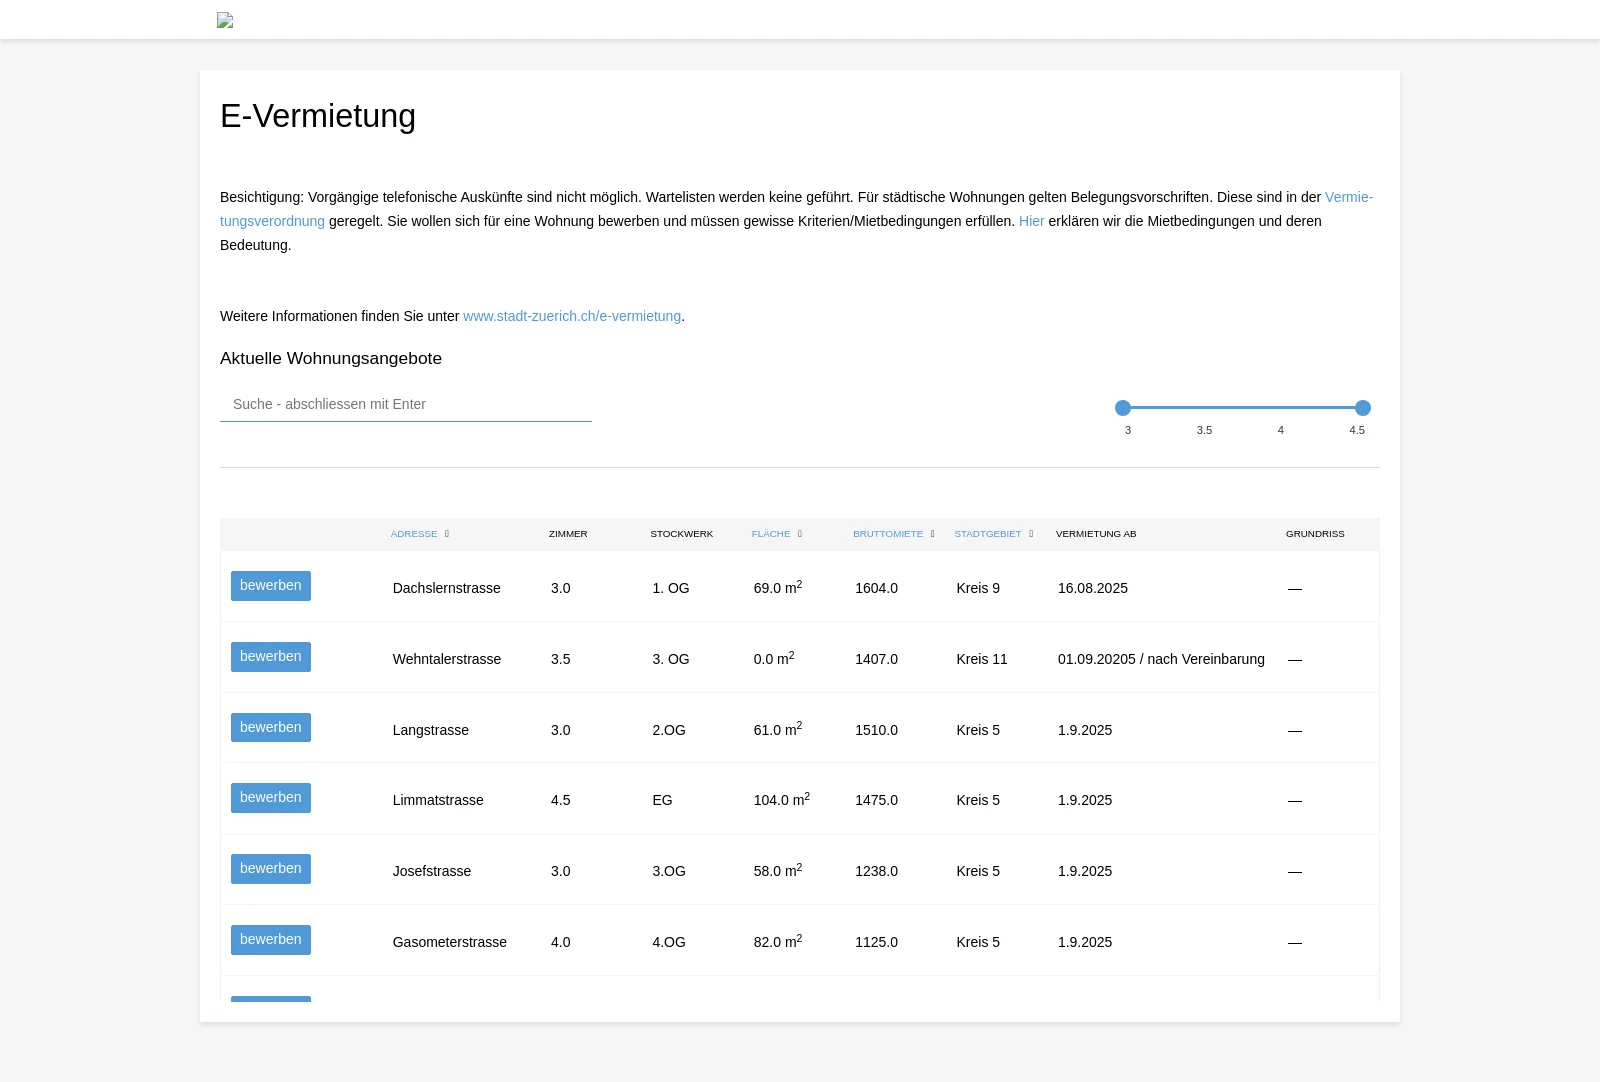Image resolution: width=1600 pixels, height=1082 pixels.
Task: Click rent value 1238.0
Action: [x=876, y=871]
